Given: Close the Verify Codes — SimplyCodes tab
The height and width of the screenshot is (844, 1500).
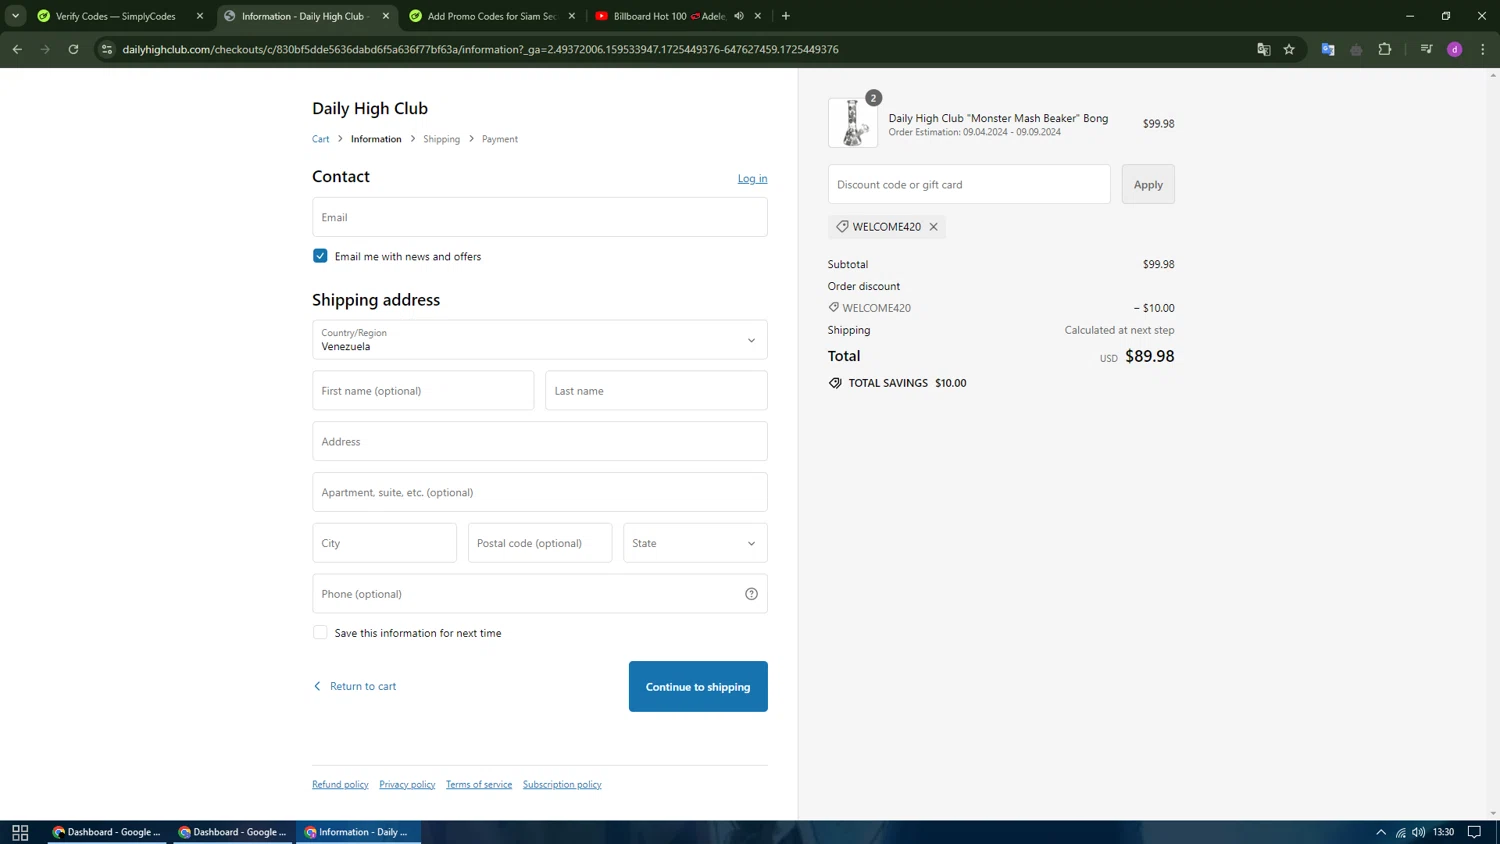Looking at the screenshot, I should 200,16.
